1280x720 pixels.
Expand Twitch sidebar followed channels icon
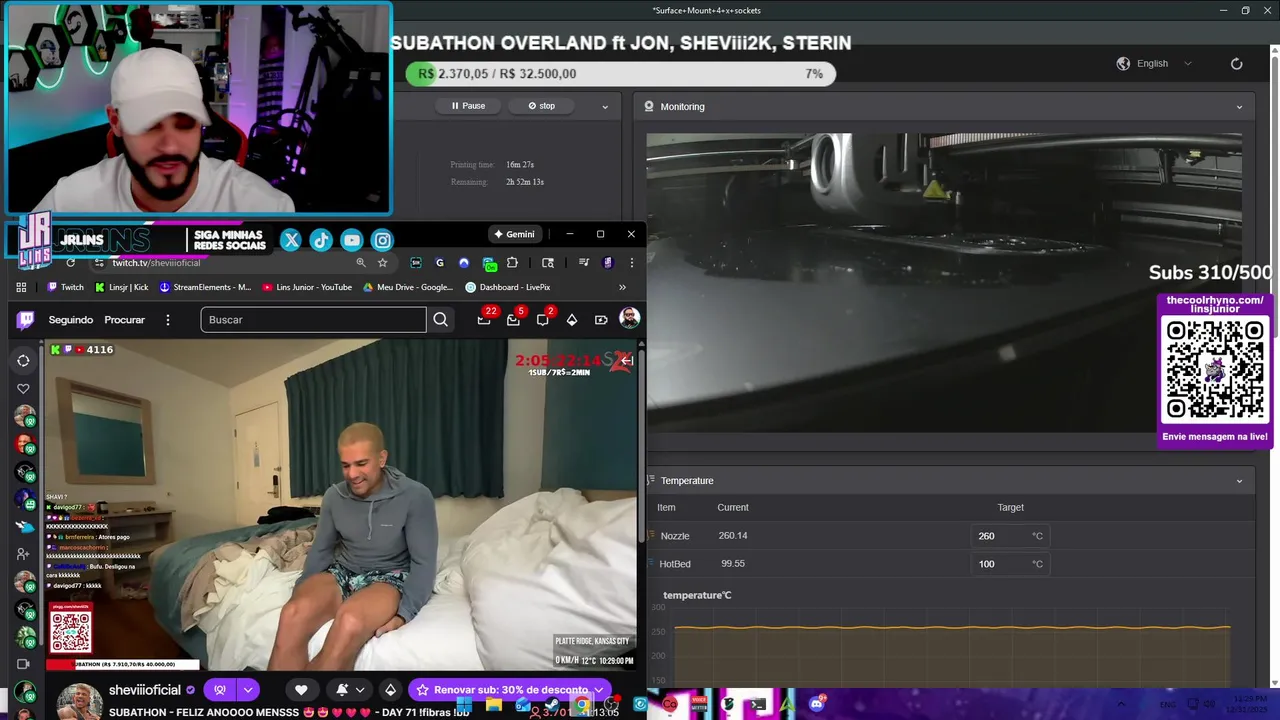point(23,361)
